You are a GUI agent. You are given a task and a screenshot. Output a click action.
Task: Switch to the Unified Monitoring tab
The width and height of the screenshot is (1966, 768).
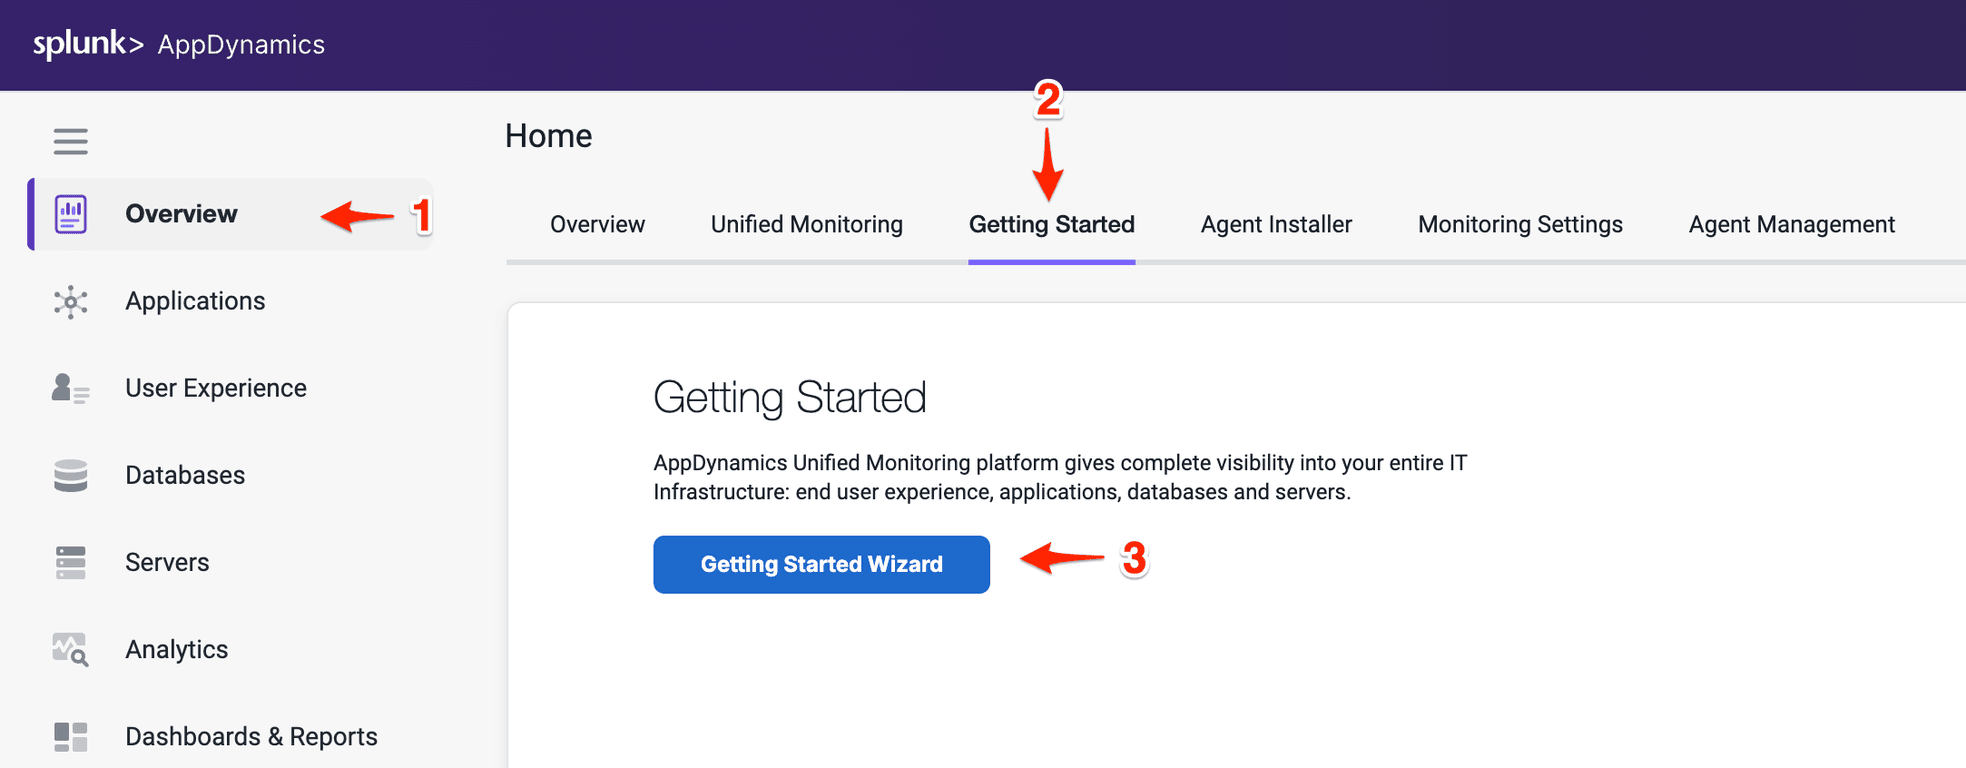pyautogui.click(x=806, y=224)
